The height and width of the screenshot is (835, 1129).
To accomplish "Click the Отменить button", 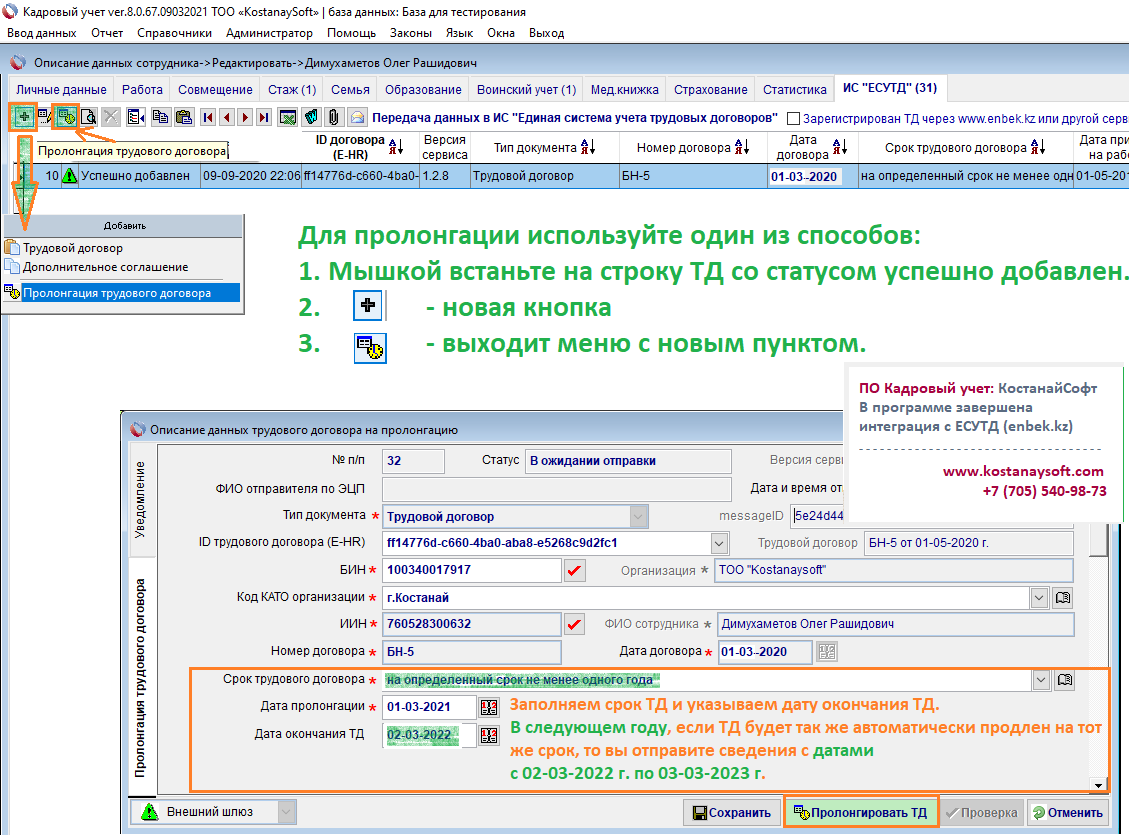I will pyautogui.click(x=1069, y=813).
